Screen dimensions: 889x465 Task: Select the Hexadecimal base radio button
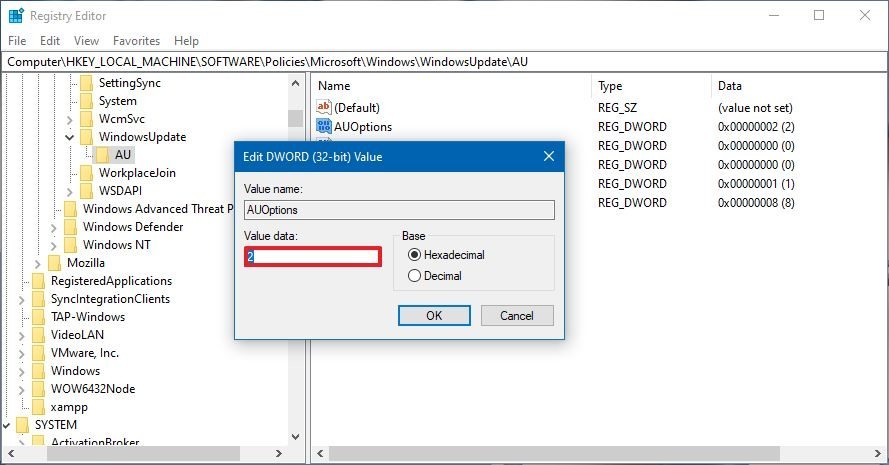(x=414, y=255)
